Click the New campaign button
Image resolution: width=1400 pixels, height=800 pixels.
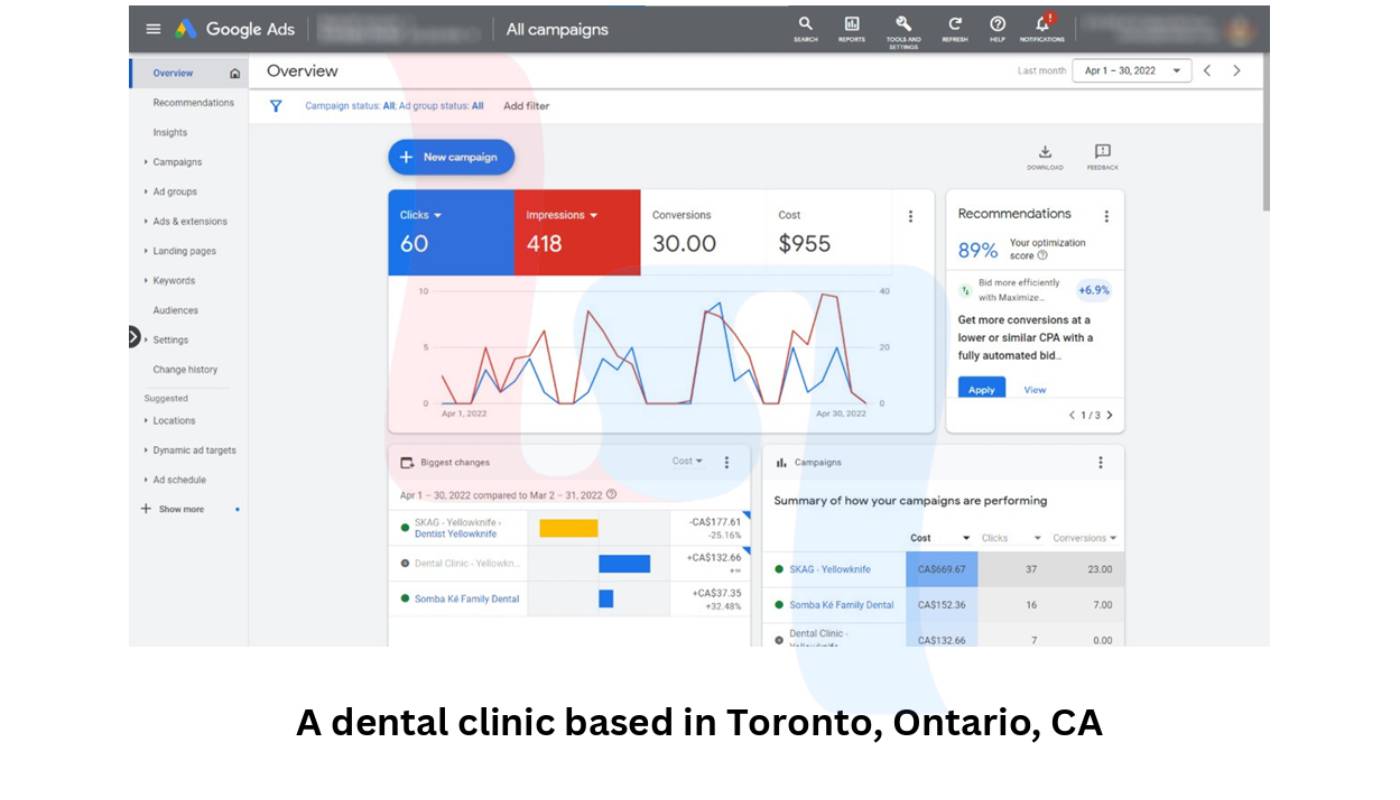pyautogui.click(x=451, y=157)
